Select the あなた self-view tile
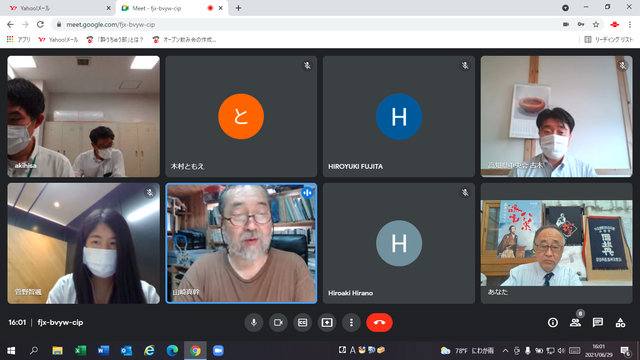640x360 pixels. click(x=556, y=243)
